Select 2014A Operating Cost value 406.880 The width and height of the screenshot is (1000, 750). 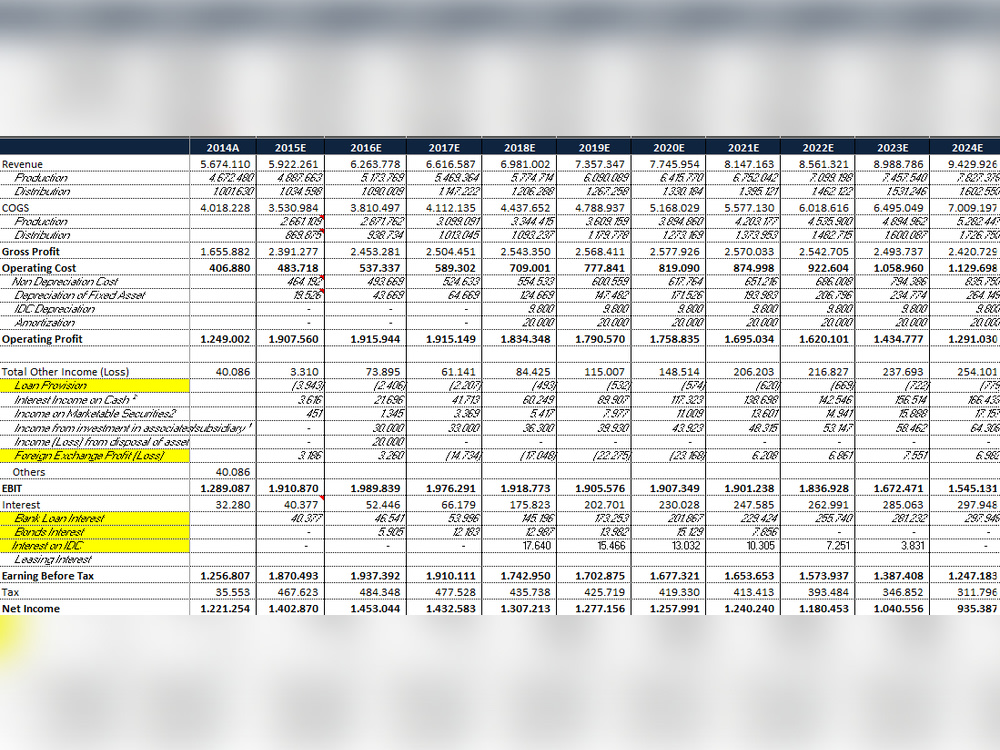point(230,268)
